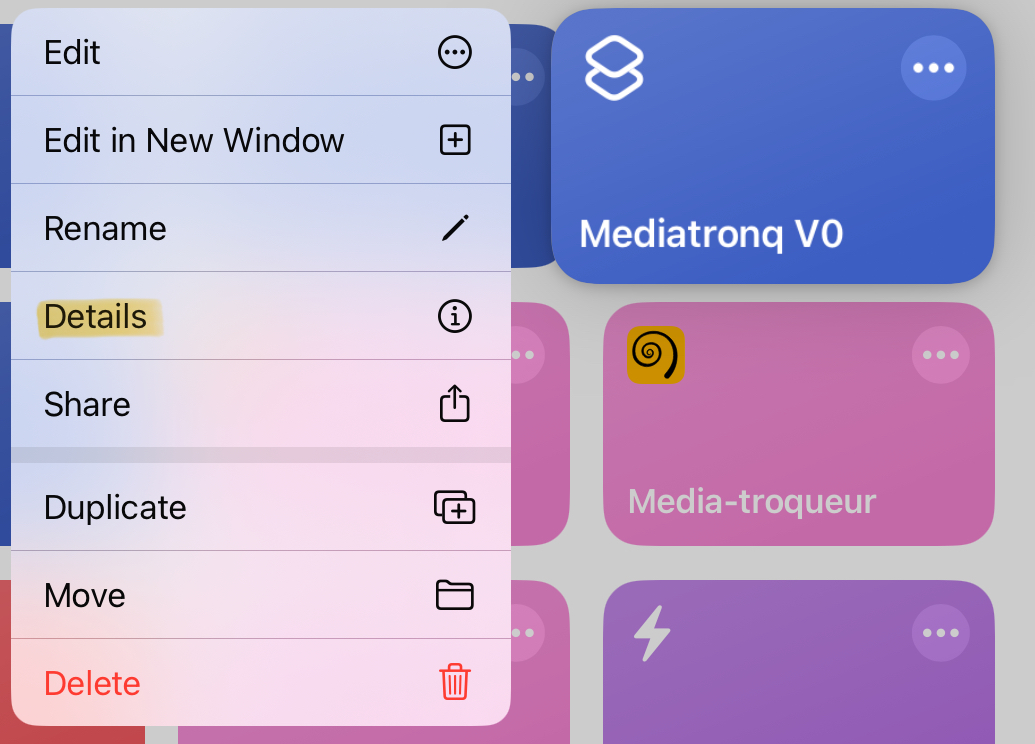Click the plus-square icon for Edit in New Window
Screen dimensions: 1035x744
(x=455, y=140)
